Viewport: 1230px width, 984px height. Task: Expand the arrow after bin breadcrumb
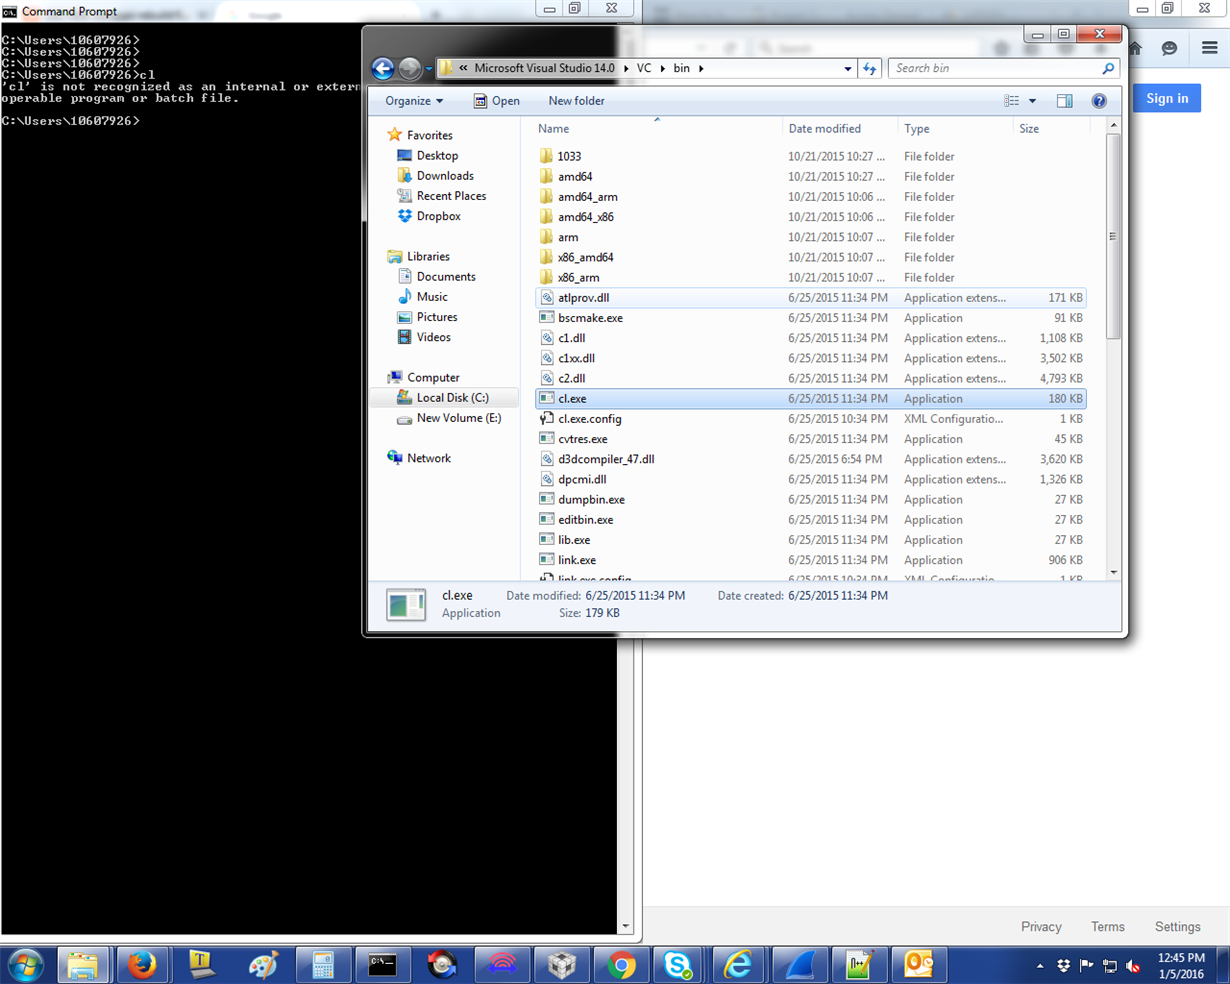pos(701,69)
